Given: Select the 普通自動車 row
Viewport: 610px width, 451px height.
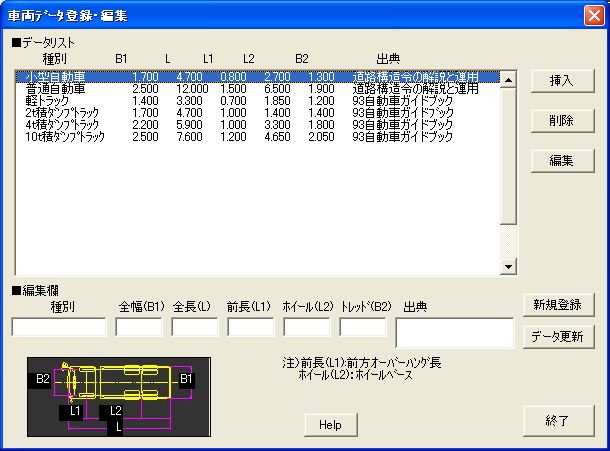Looking at the screenshot, I should click(x=258, y=89).
